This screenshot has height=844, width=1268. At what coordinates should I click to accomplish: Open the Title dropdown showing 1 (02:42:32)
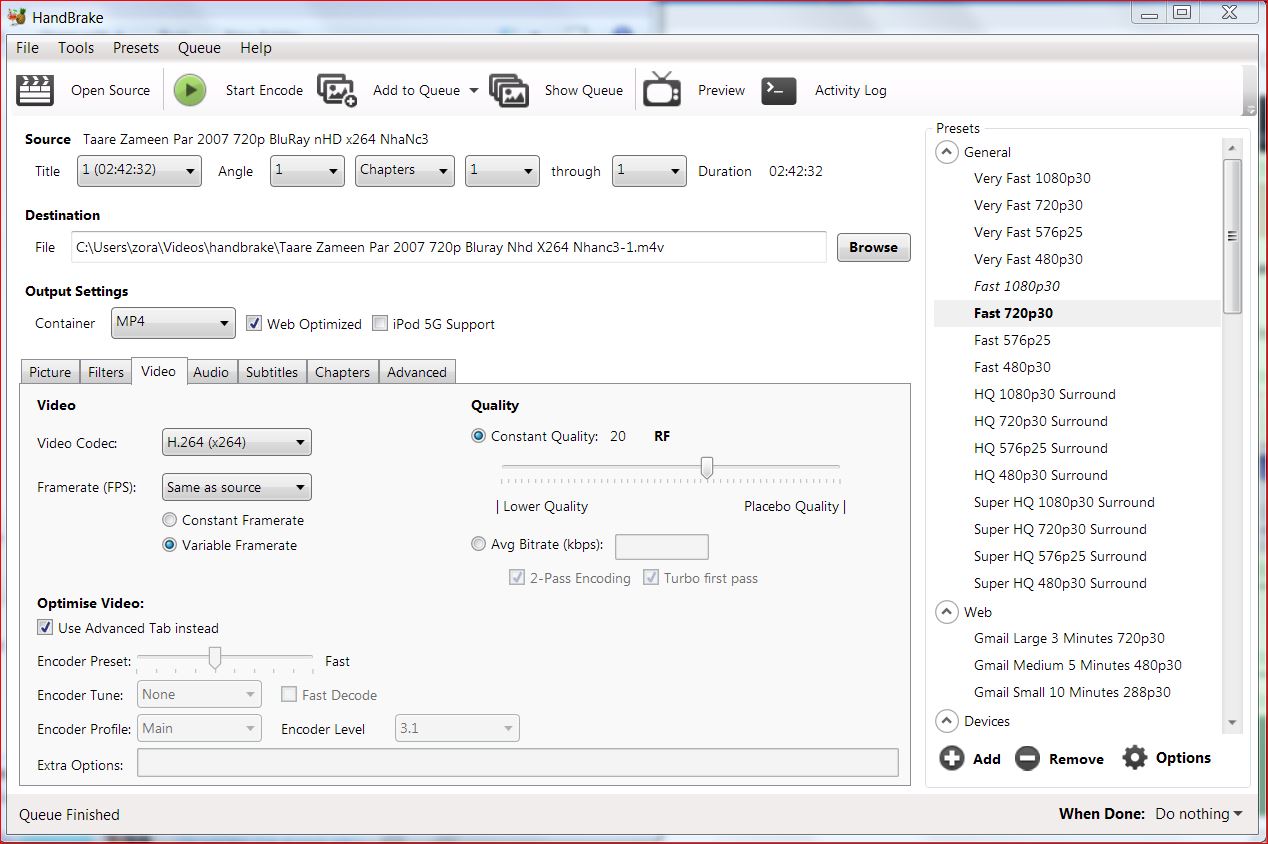[x=139, y=170]
